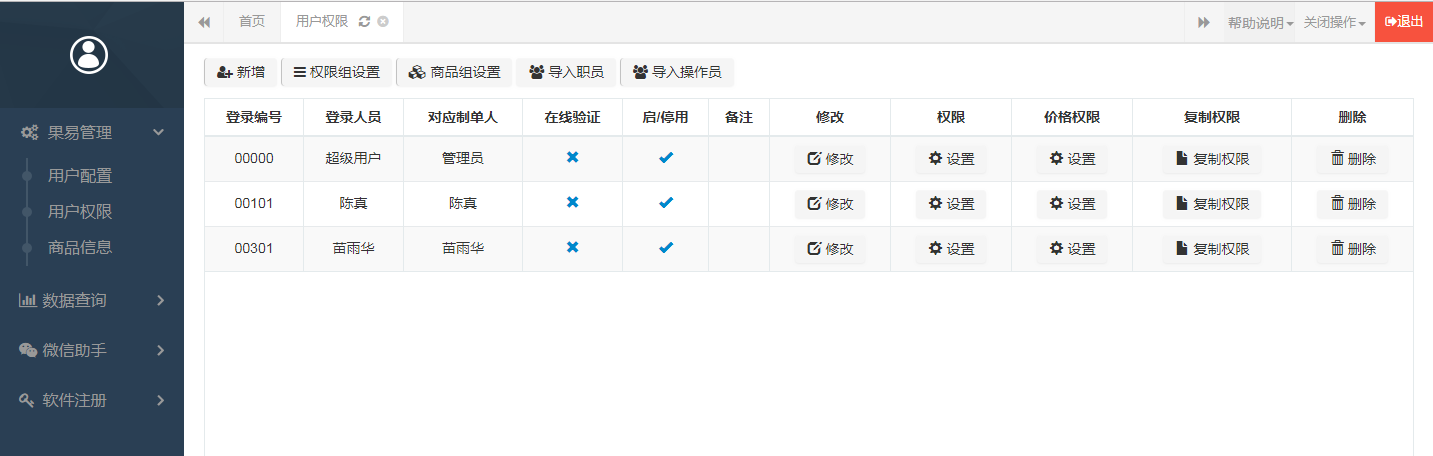Click the right double-arrow tab scroll icon

point(1204,22)
